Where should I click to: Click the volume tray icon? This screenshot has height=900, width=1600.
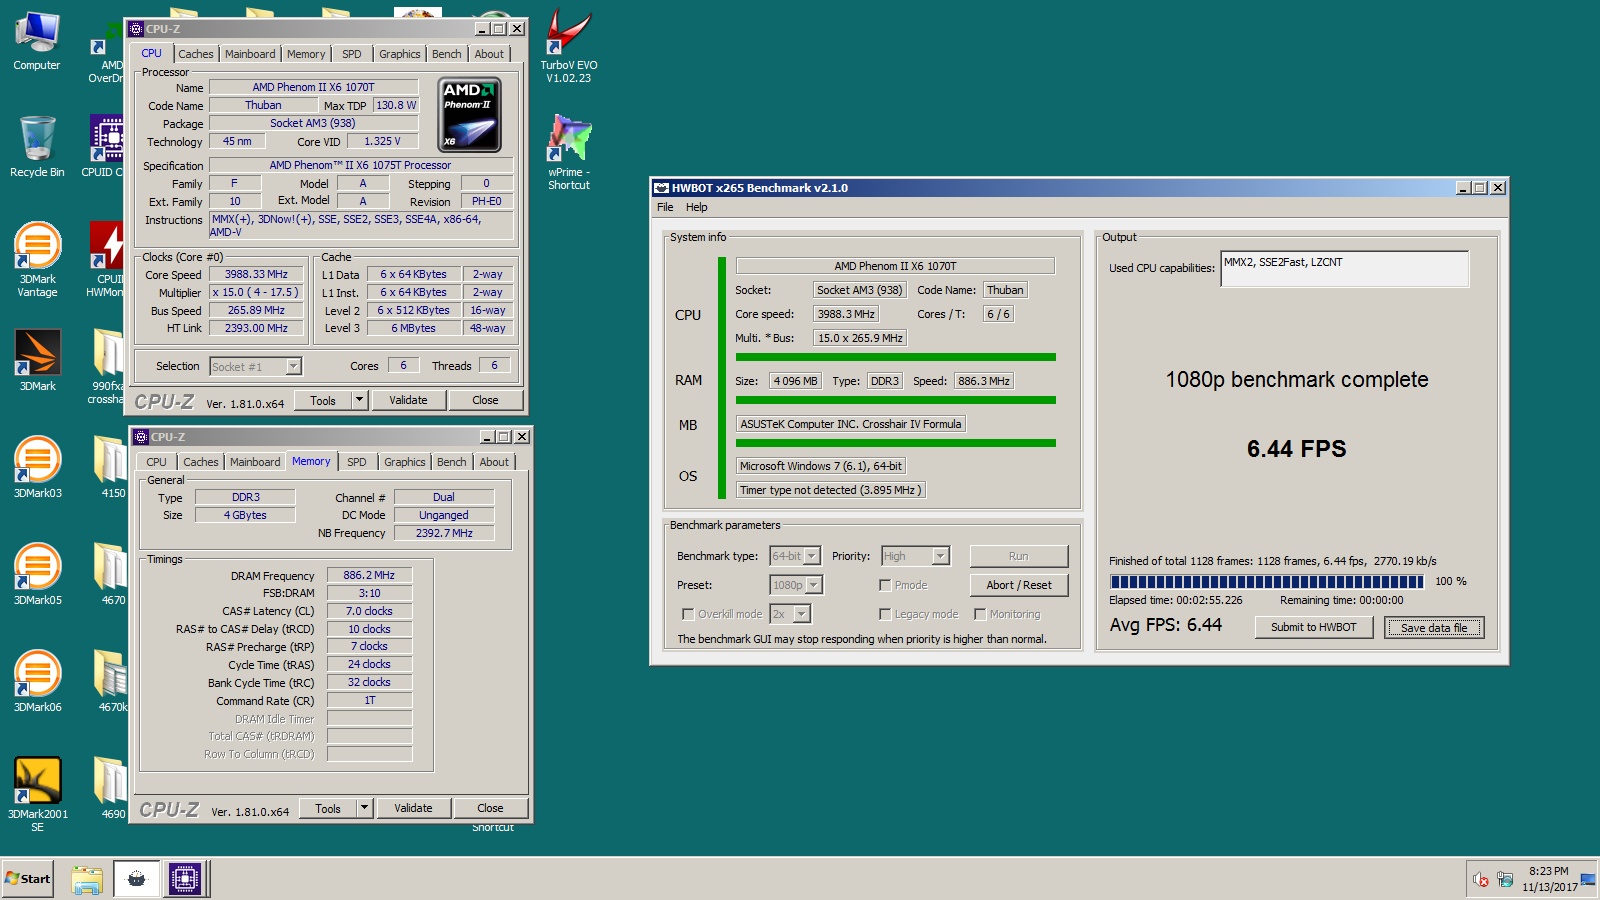click(1481, 880)
